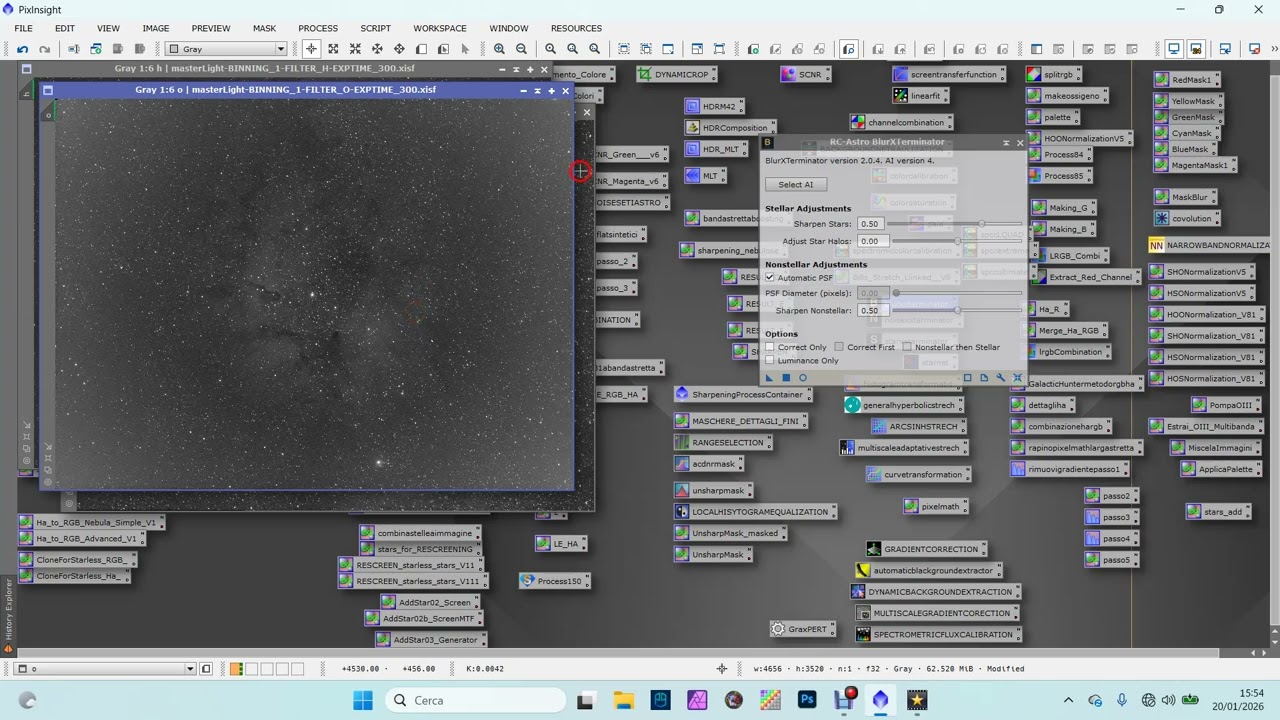This screenshot has width=1280, height=720.
Task: Open File Explorer from the taskbar
Action: (623, 700)
